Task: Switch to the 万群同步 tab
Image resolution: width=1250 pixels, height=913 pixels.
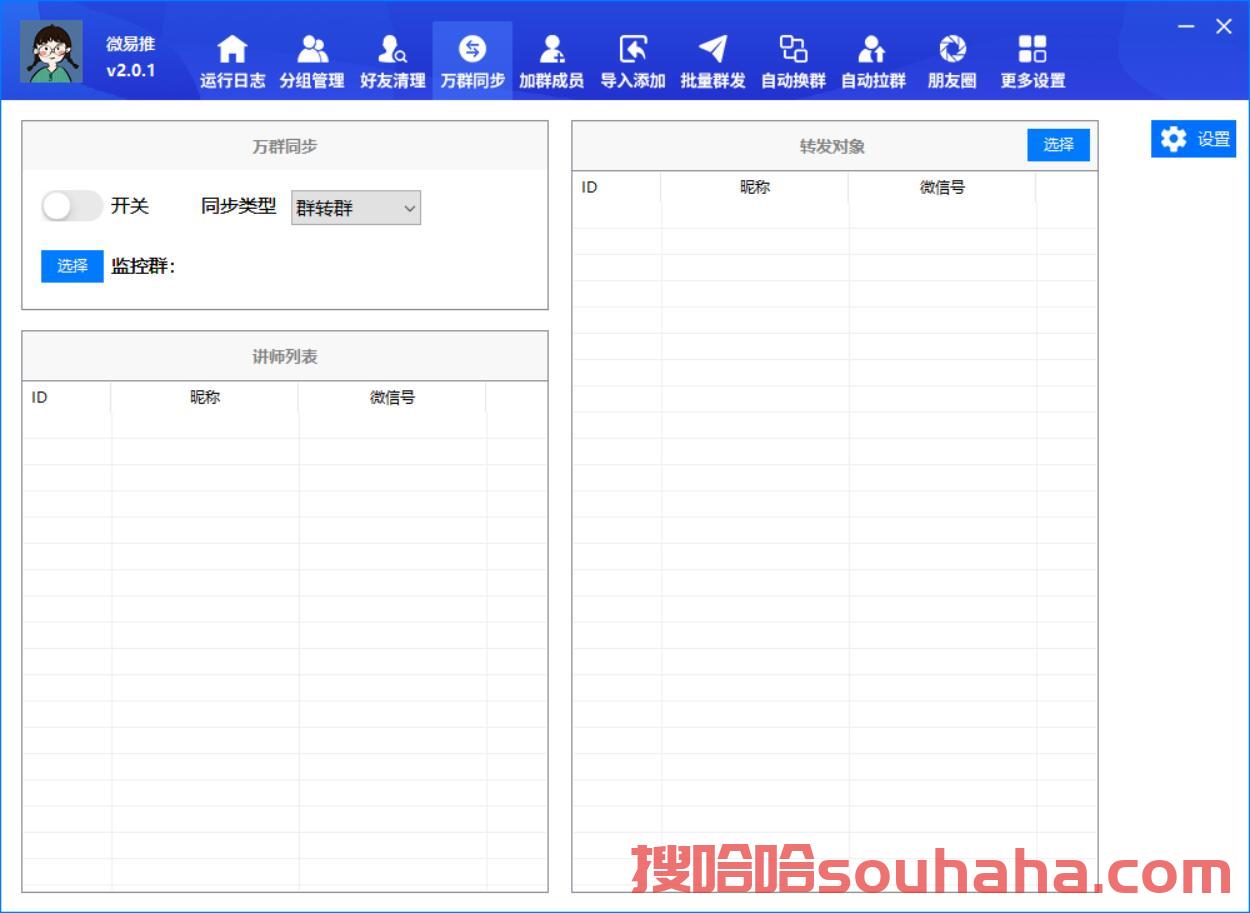Action: [472, 60]
